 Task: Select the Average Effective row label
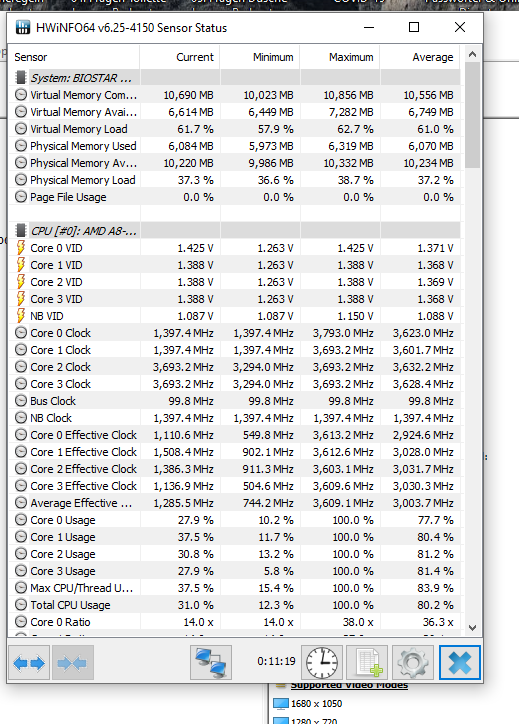(81, 503)
